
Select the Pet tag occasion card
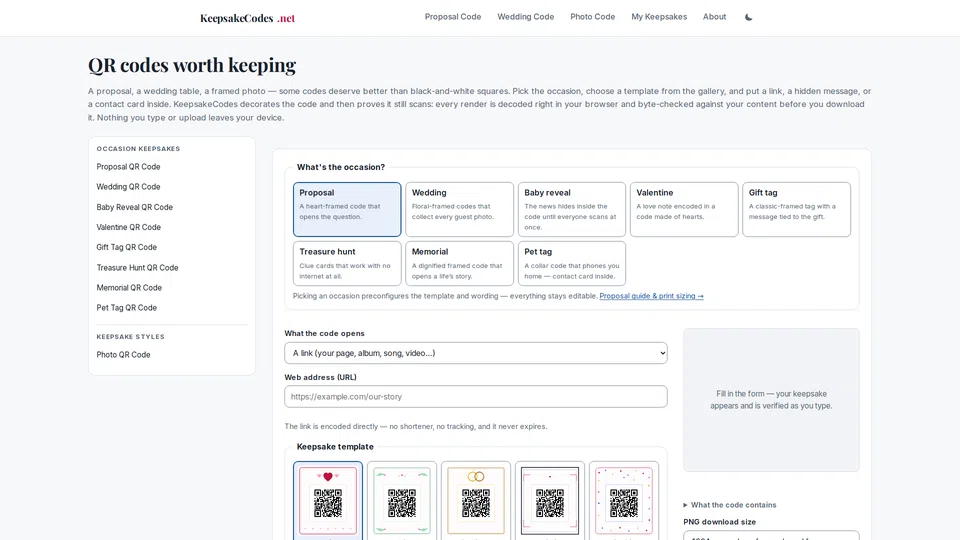point(572,263)
